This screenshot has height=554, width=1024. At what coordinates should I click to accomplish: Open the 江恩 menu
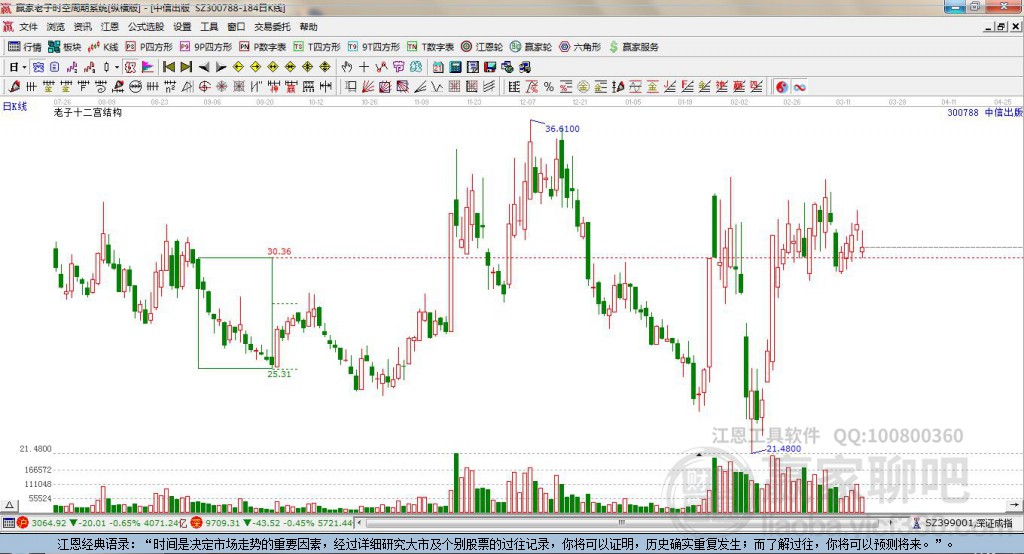(110, 27)
